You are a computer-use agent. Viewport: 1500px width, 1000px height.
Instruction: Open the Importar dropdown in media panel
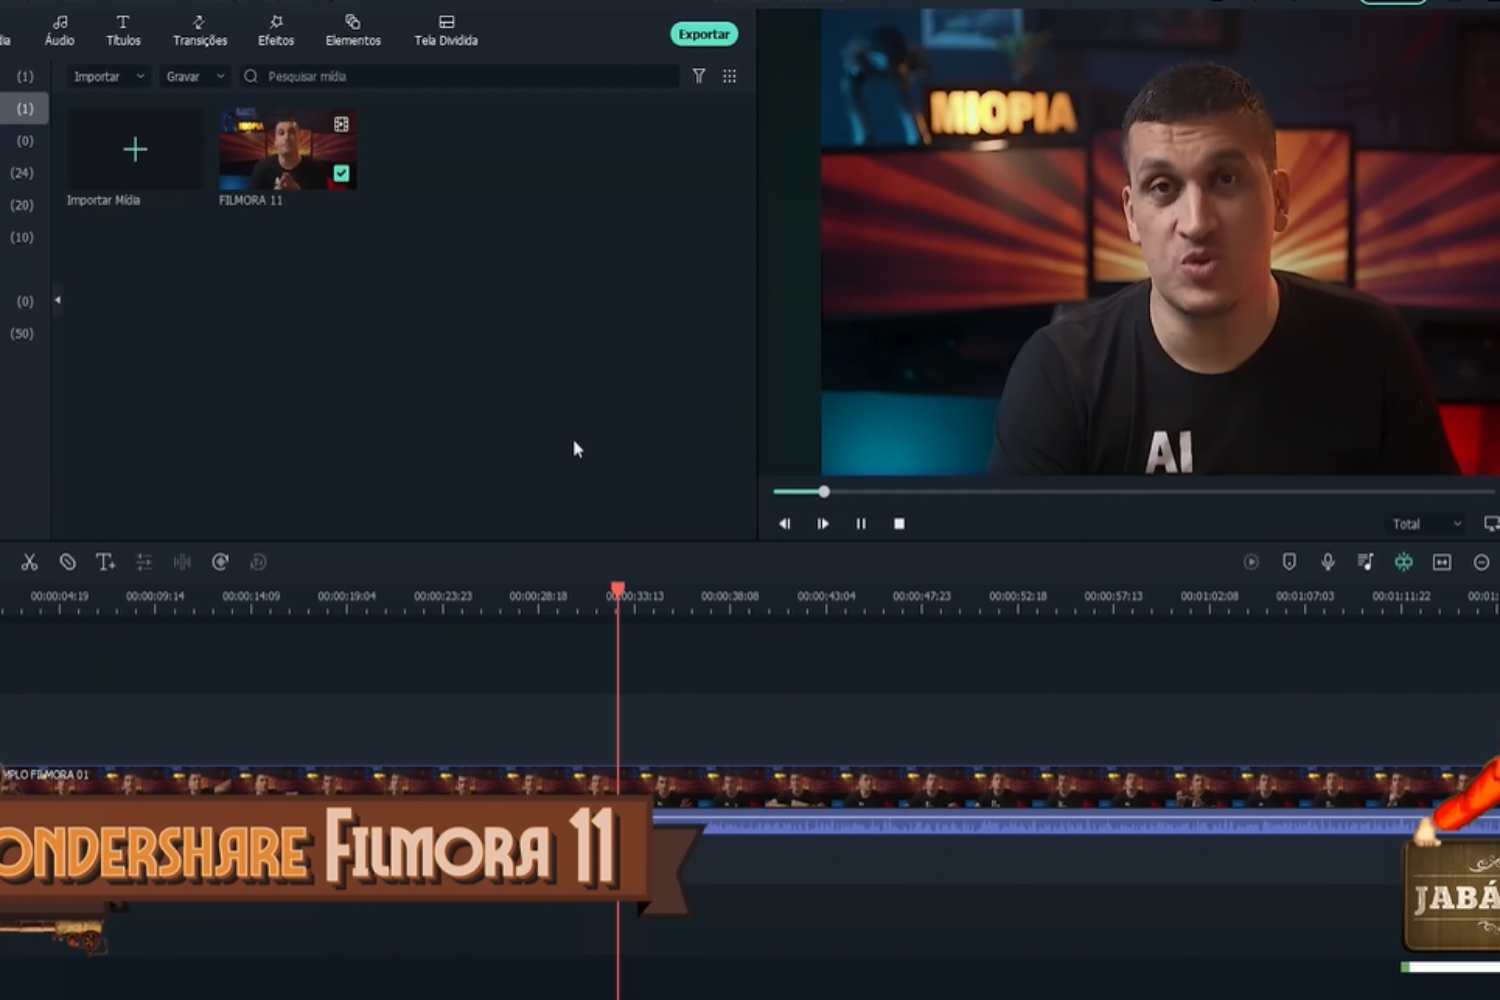point(107,76)
